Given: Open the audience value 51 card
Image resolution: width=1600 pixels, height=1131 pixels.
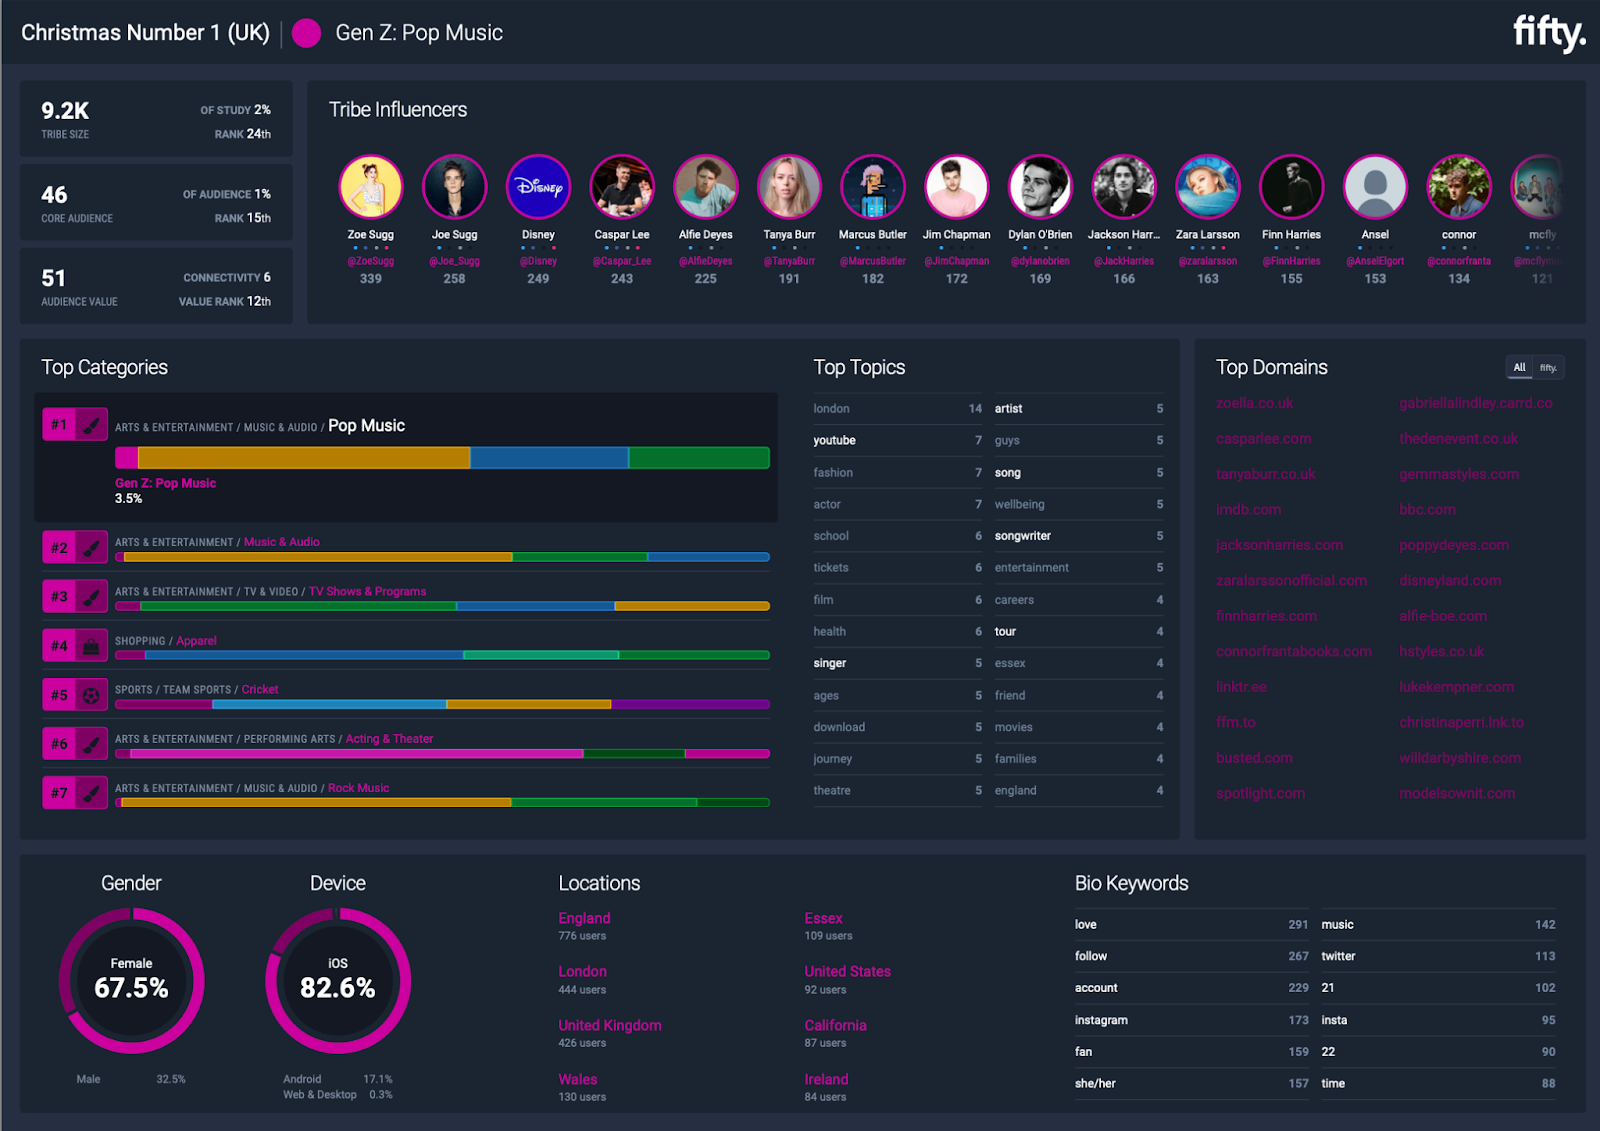Looking at the screenshot, I should (156, 286).
